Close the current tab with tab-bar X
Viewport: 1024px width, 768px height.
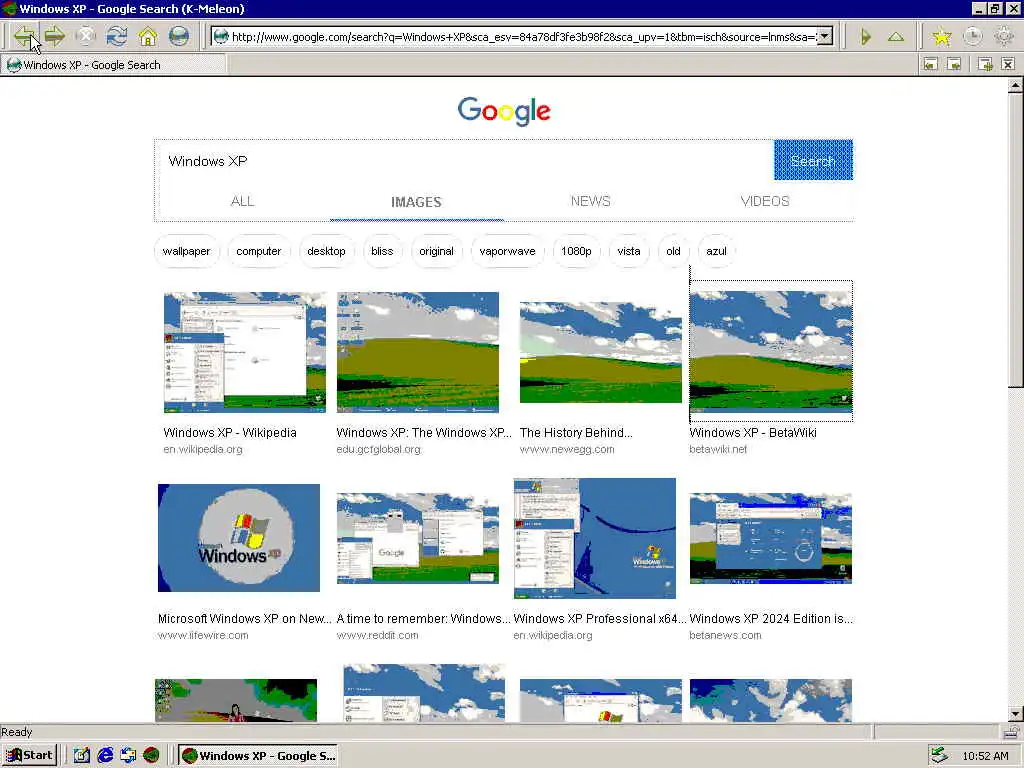point(1008,64)
